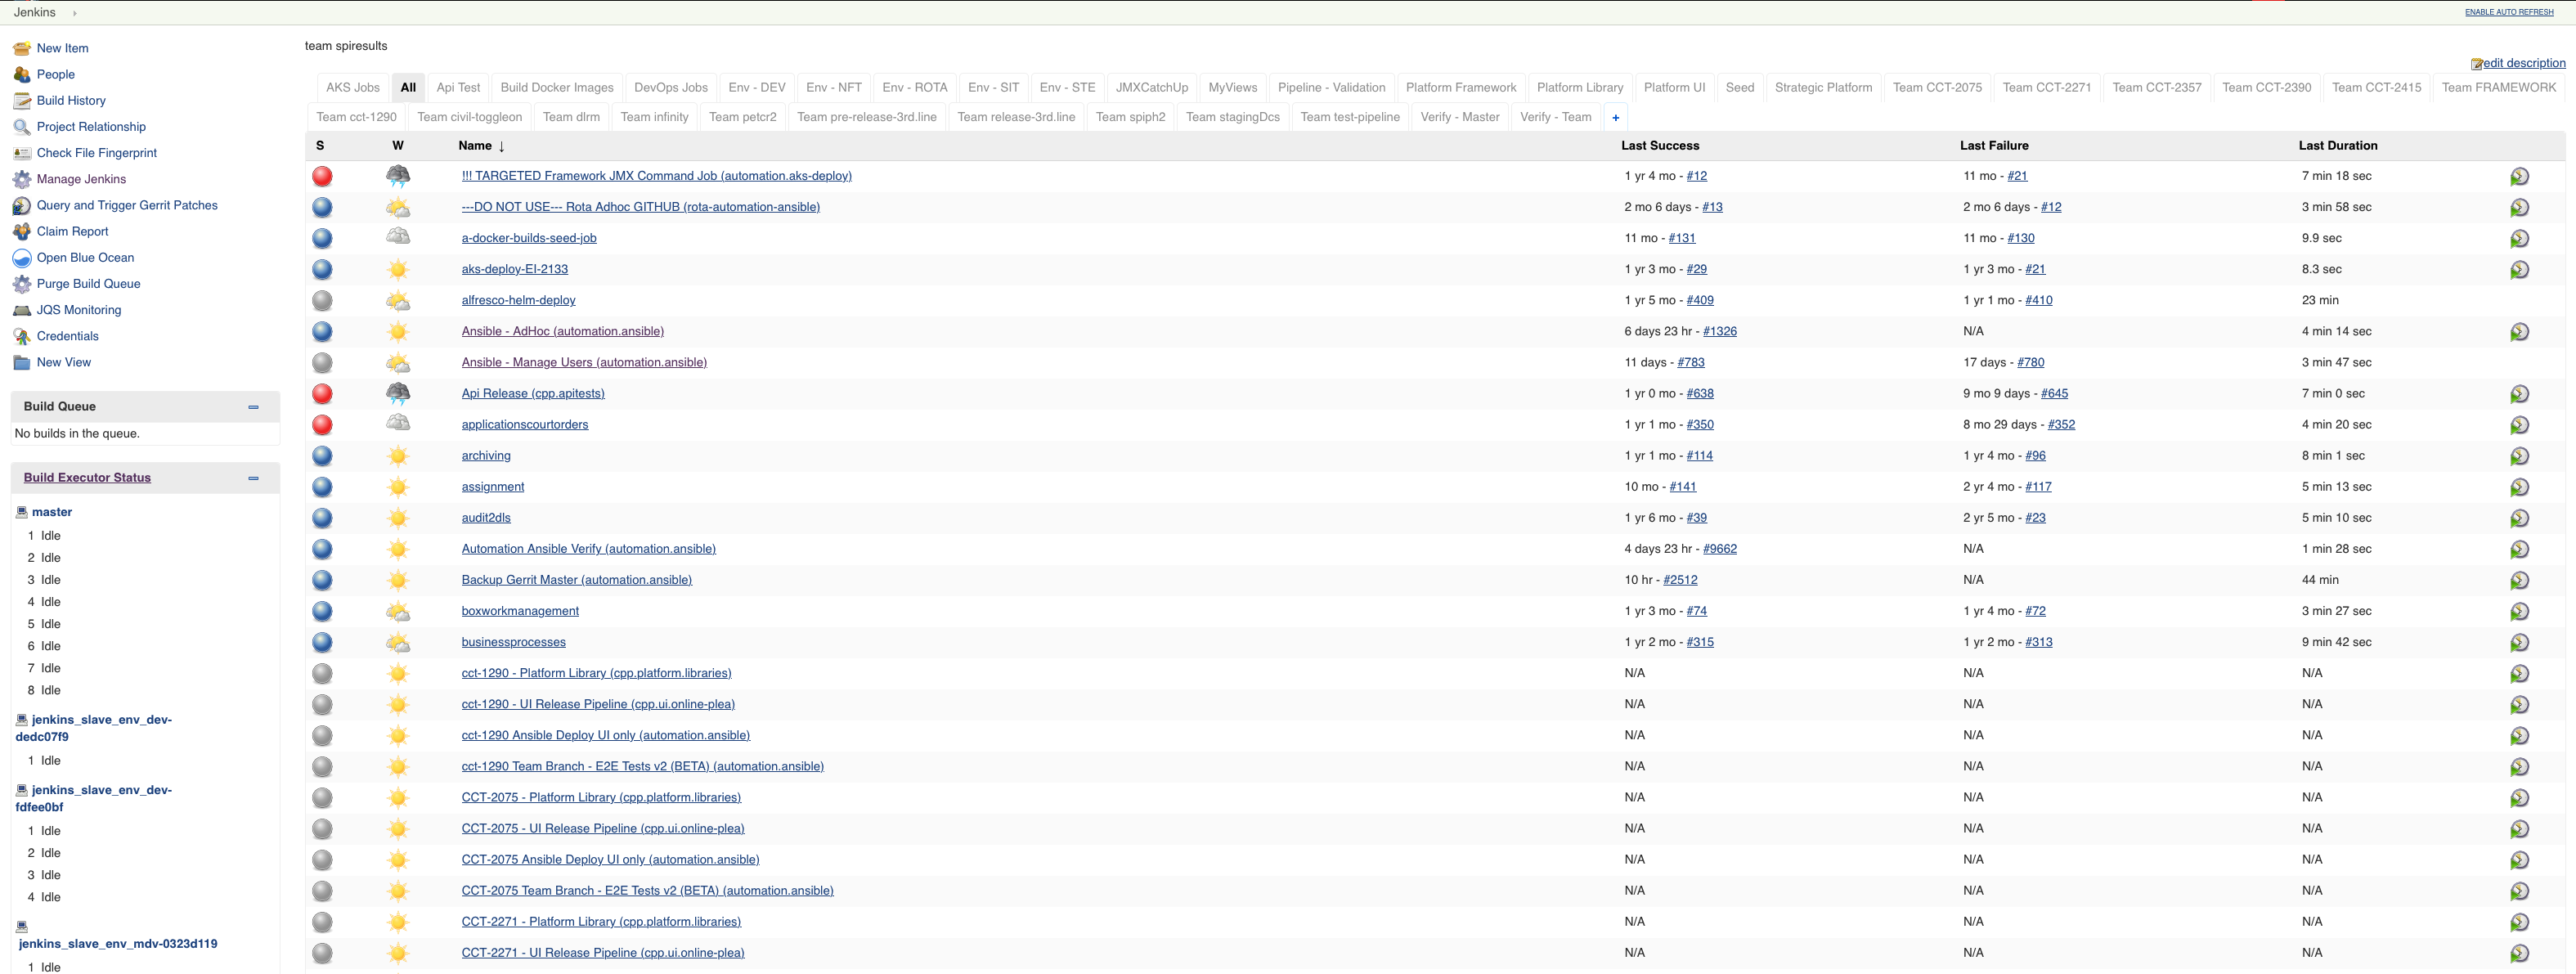This screenshot has height=974, width=2576.
Task: Open Blue Ocean from the sidebar
Action: click(x=85, y=257)
